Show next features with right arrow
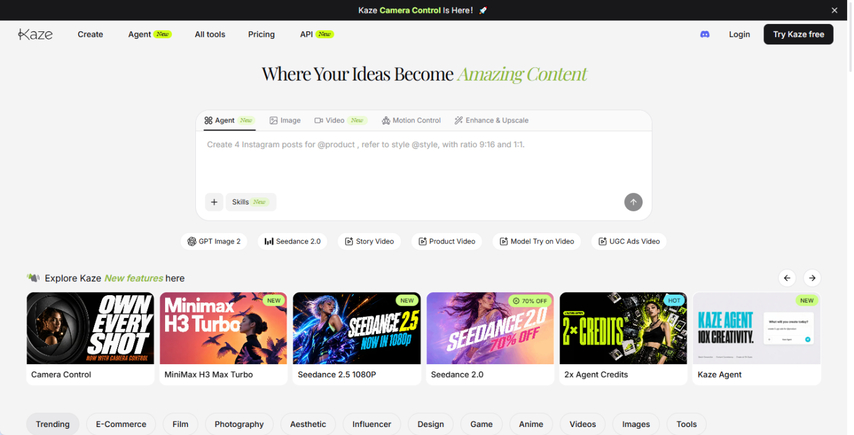 (x=812, y=278)
